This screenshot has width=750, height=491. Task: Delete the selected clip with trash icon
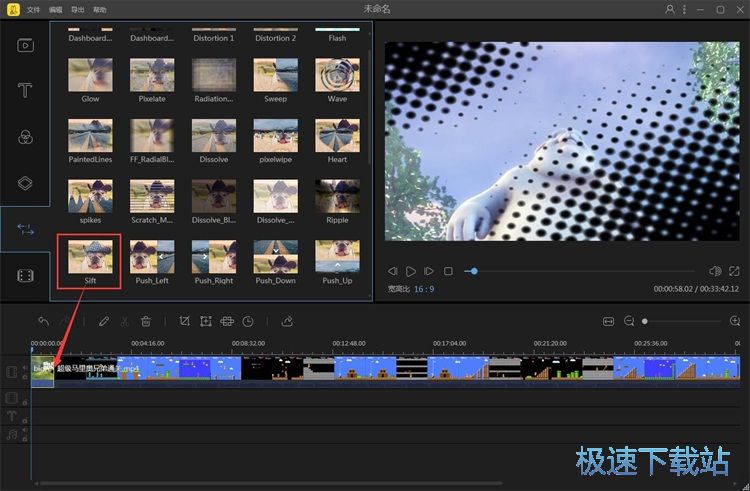146,321
